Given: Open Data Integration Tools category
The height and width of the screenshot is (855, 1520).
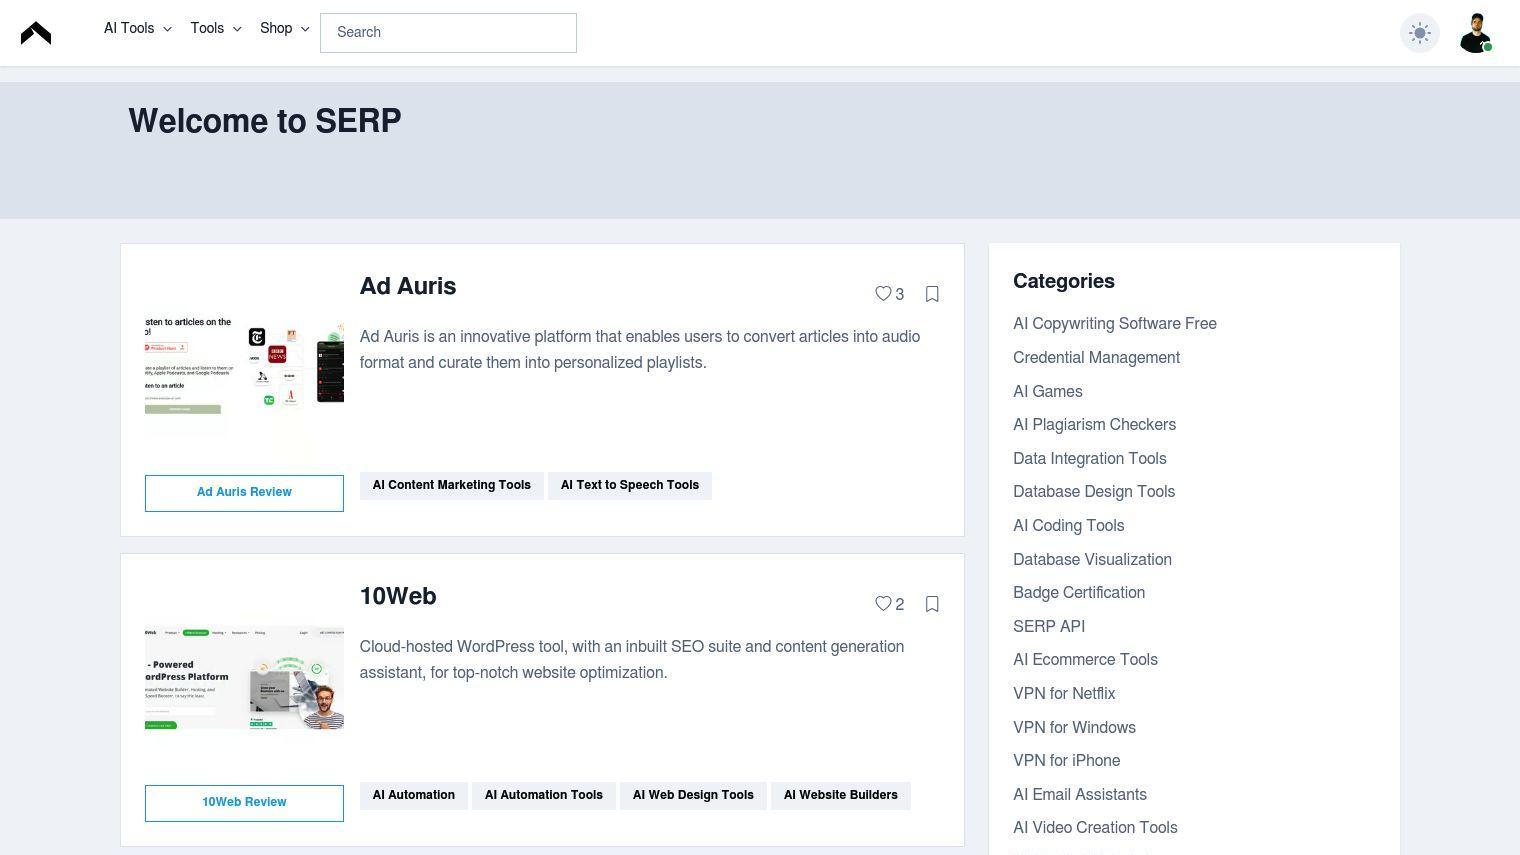Looking at the screenshot, I should [x=1090, y=459].
